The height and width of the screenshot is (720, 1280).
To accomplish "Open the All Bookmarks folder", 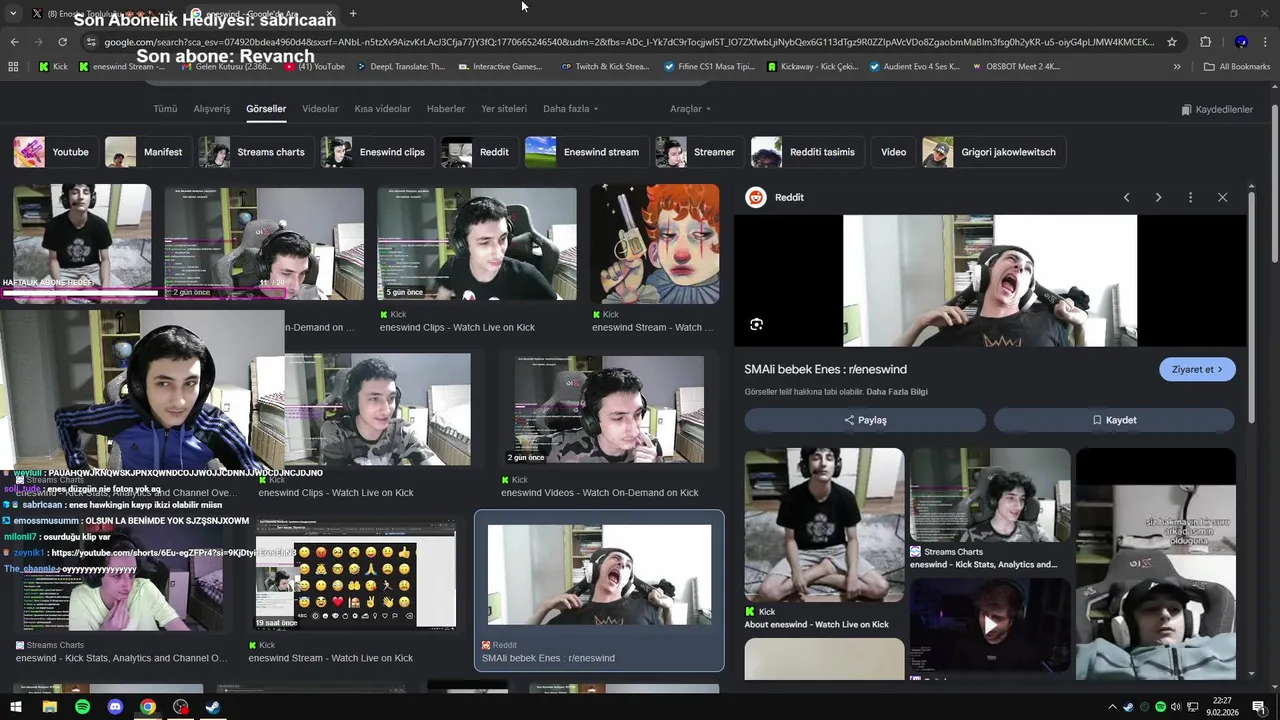I will (x=1237, y=67).
